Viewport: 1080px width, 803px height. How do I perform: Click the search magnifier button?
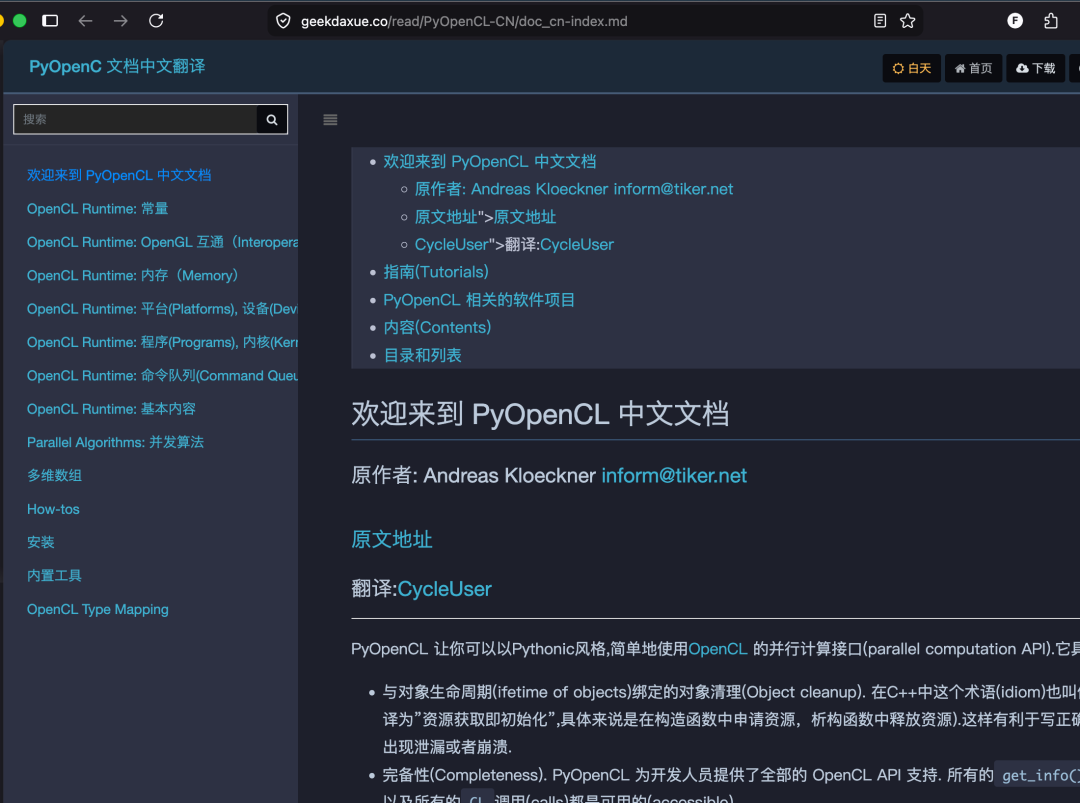[x=272, y=119]
